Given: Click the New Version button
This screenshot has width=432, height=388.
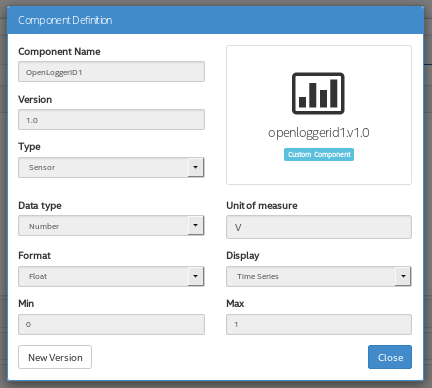Looking at the screenshot, I should (x=55, y=357).
